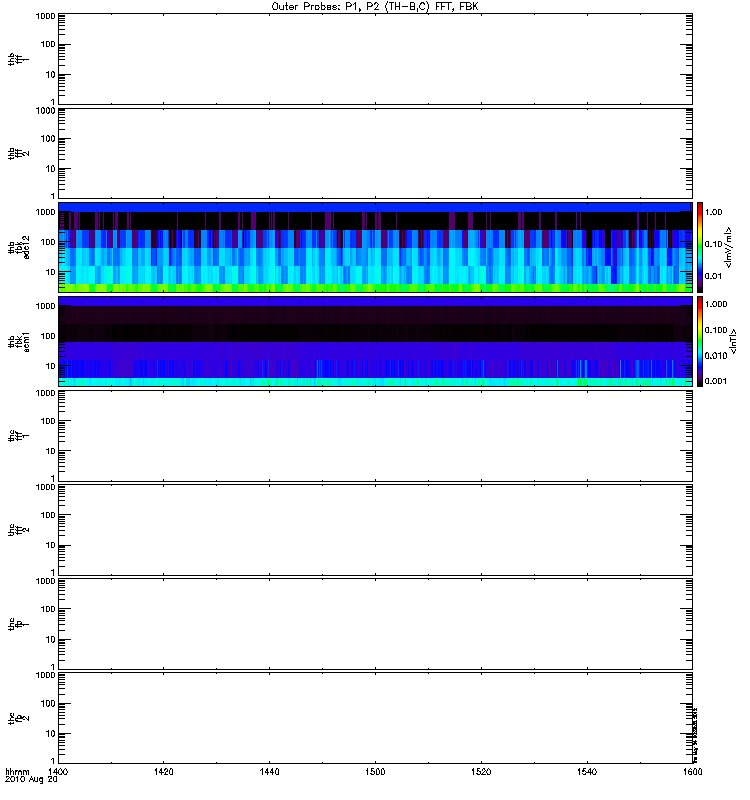
Task: Click the "thb fbk scm1" axis label
Action: [19, 341]
